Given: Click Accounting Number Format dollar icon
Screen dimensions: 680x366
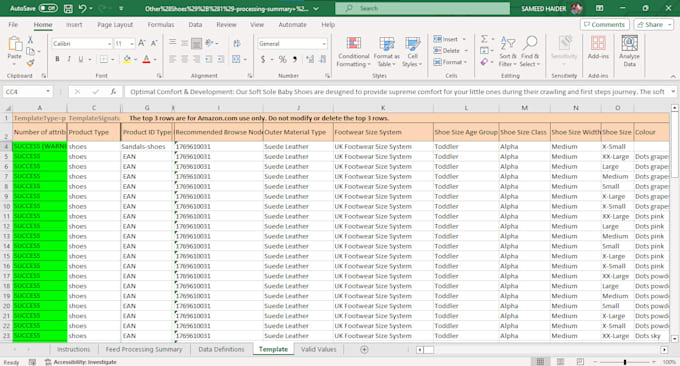Looking at the screenshot, I should 263,59.
